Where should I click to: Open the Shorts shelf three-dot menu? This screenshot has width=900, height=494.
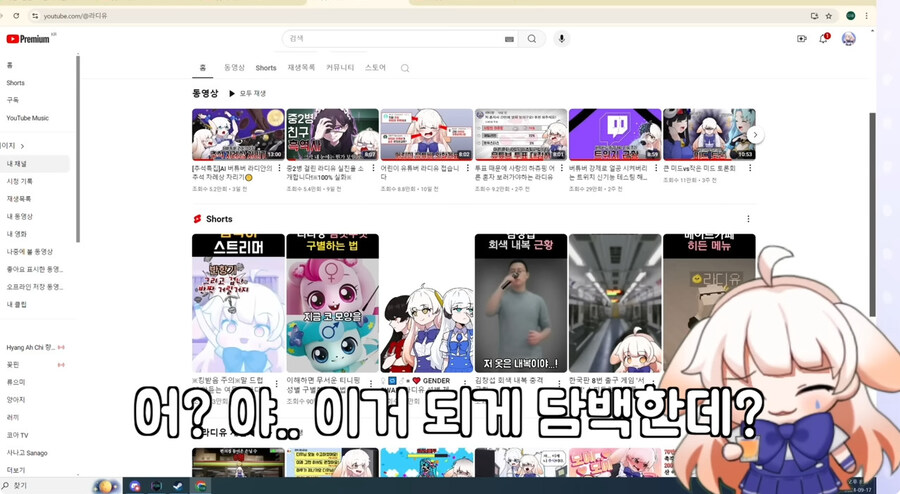click(748, 219)
